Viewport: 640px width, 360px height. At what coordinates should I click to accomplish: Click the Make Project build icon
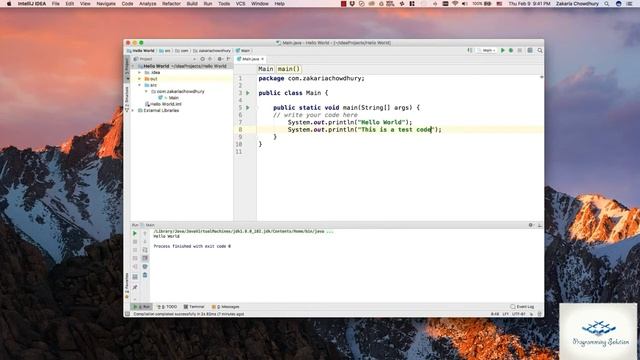click(x=470, y=51)
